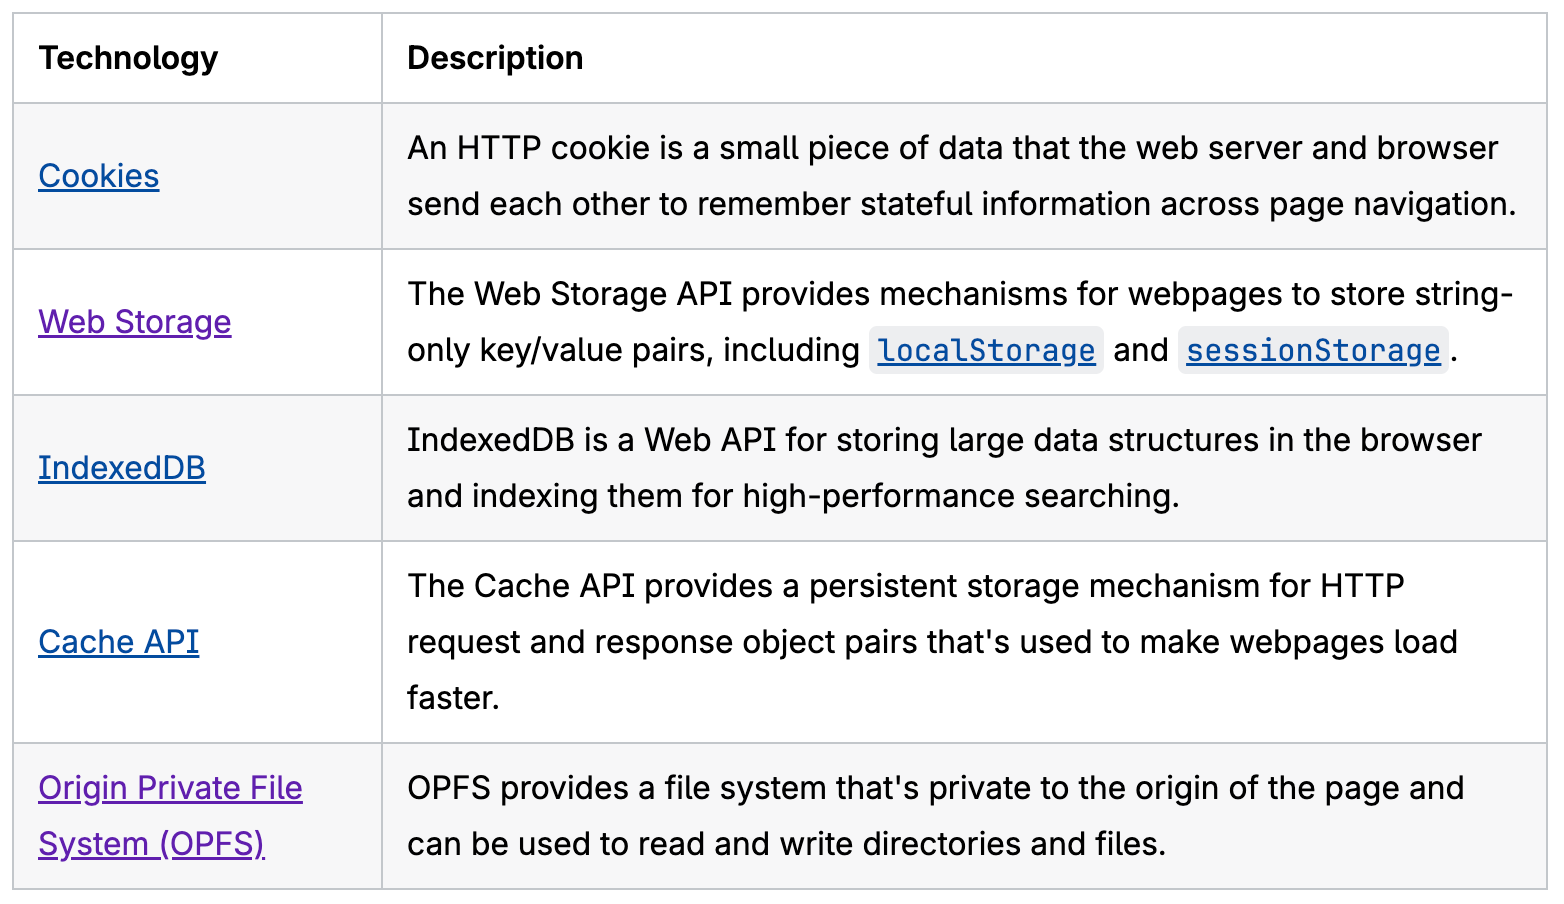Click the Description column header

tap(495, 58)
